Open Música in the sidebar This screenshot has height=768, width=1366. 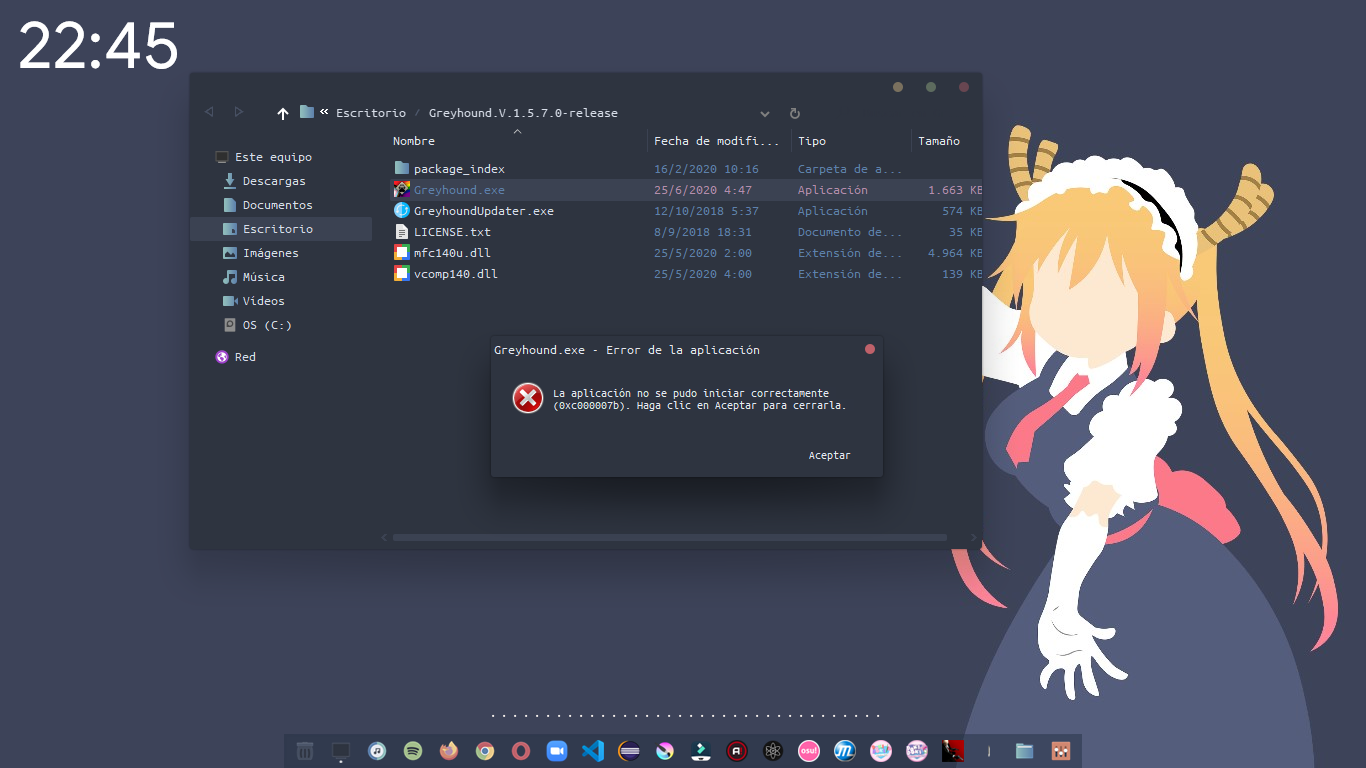[x=264, y=277]
